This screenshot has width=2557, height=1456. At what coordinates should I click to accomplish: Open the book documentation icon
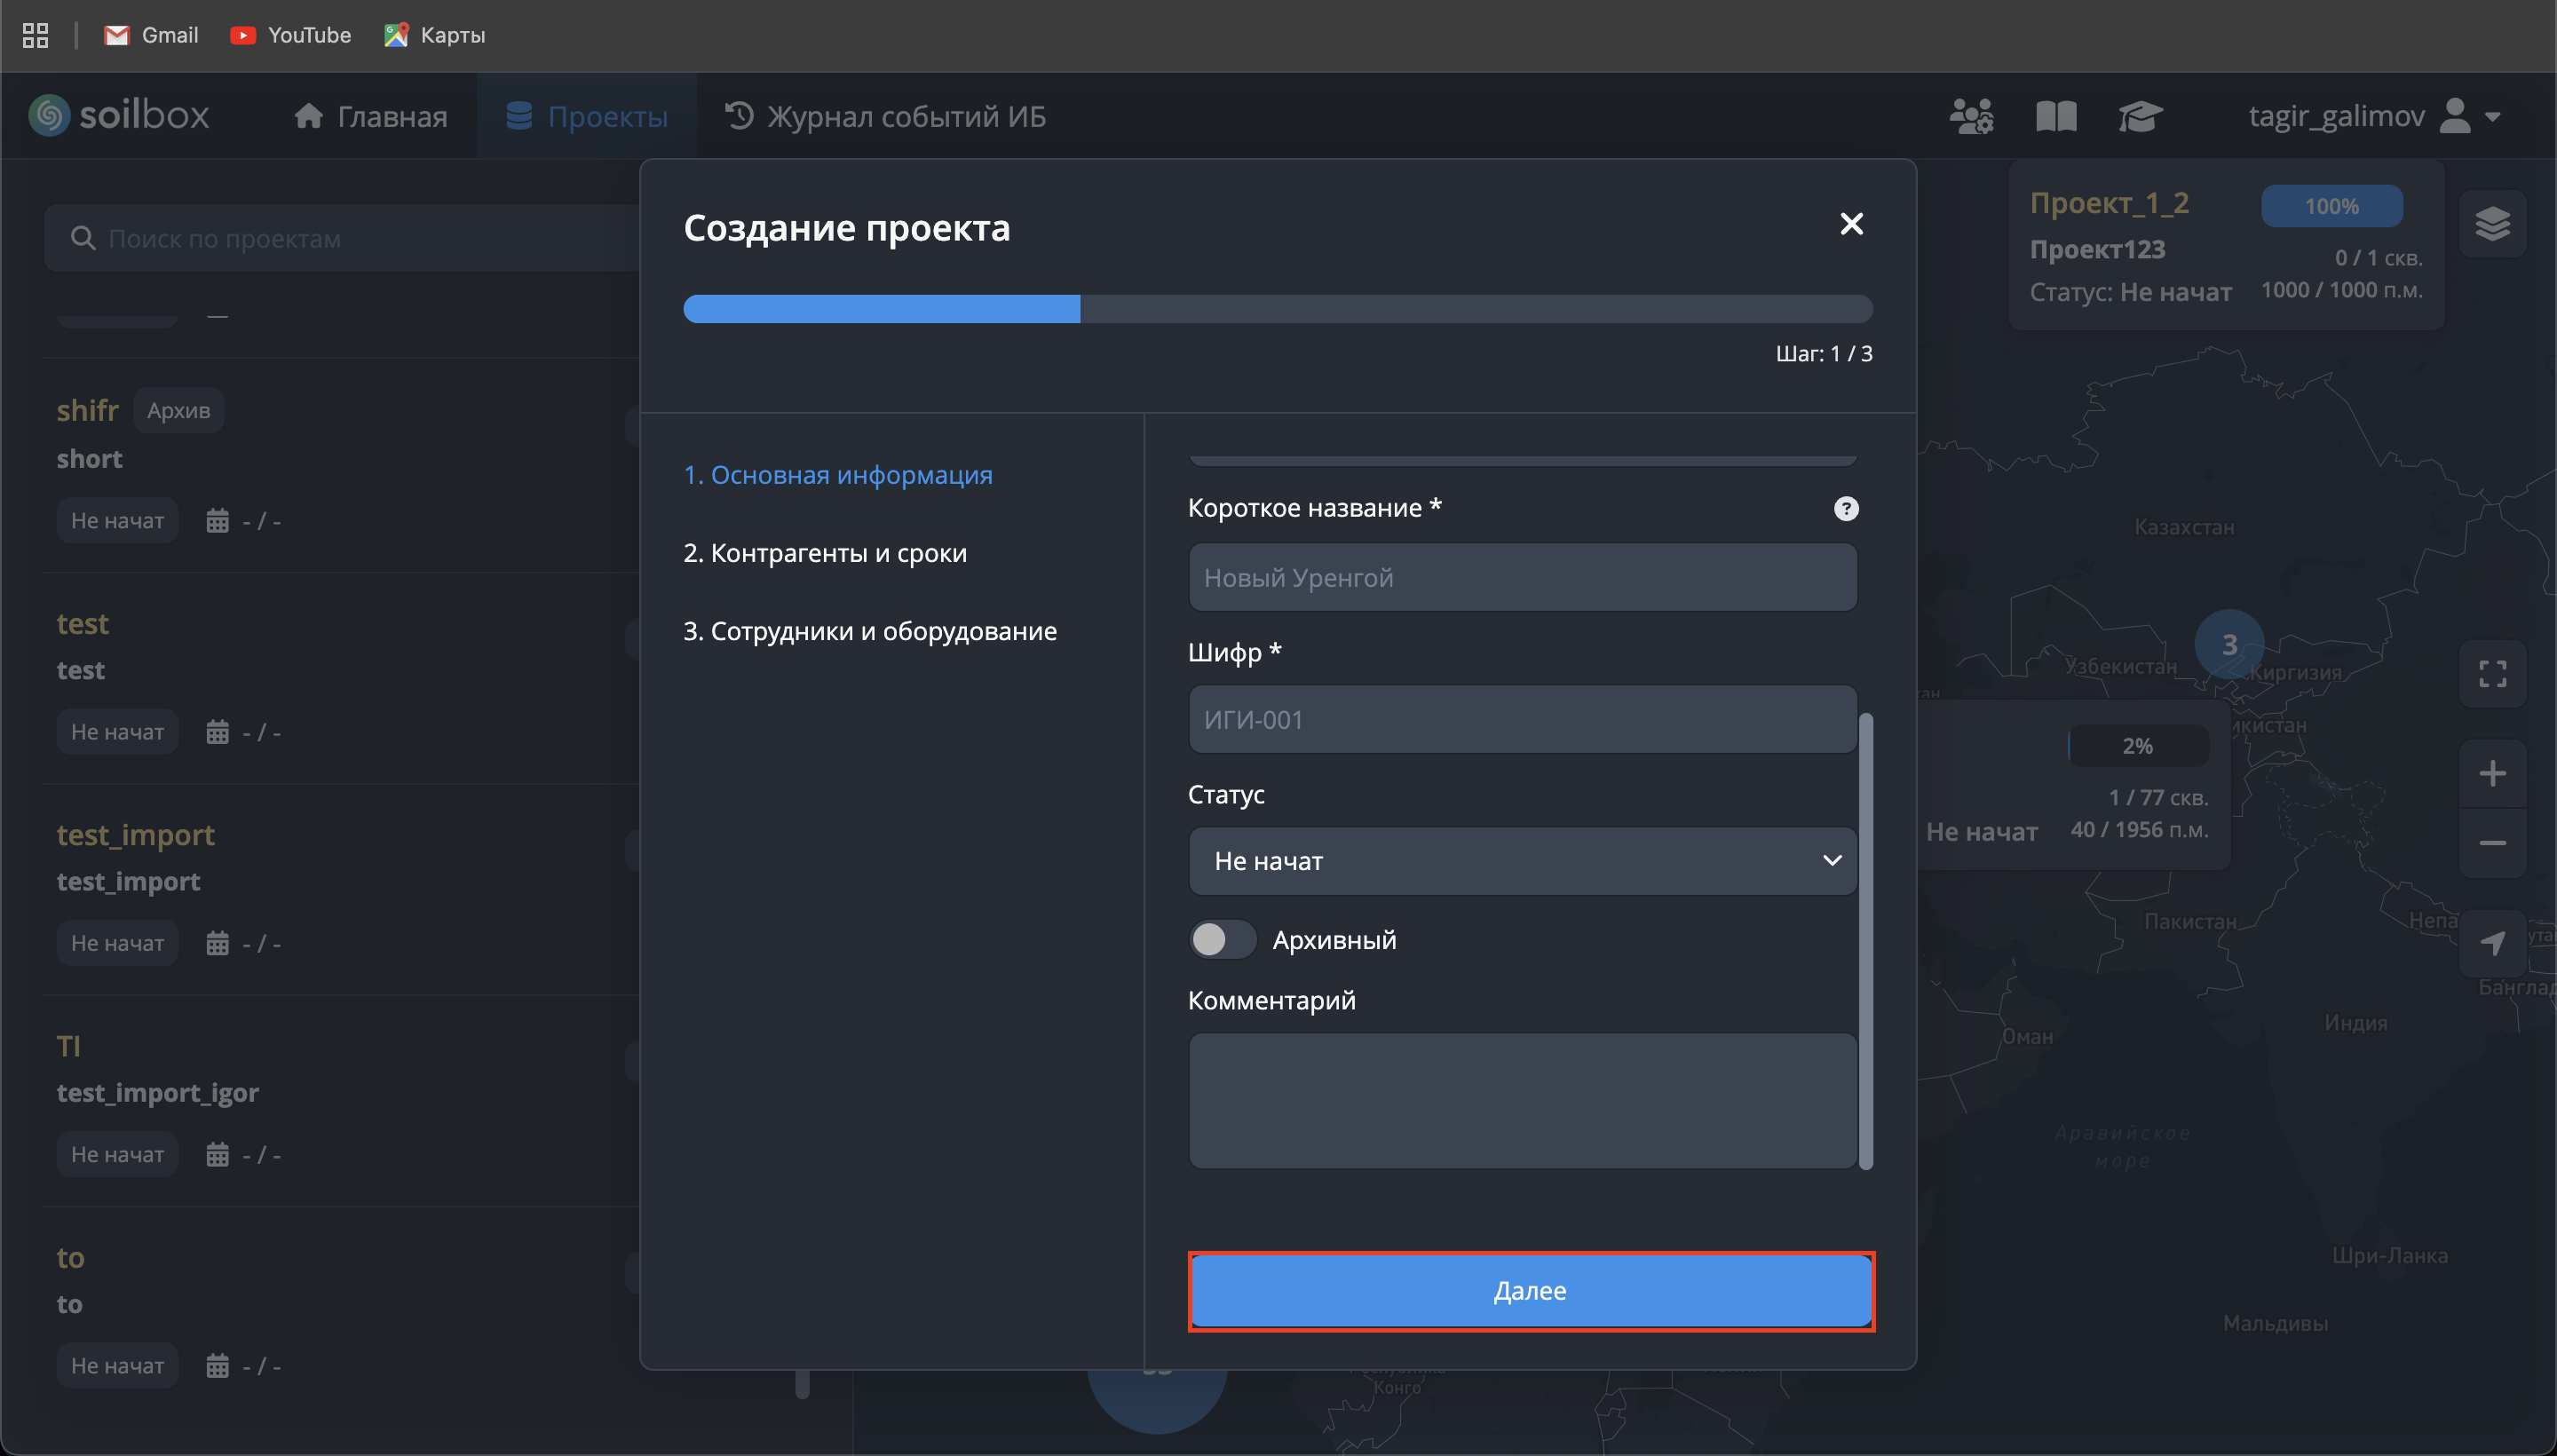tap(2056, 116)
